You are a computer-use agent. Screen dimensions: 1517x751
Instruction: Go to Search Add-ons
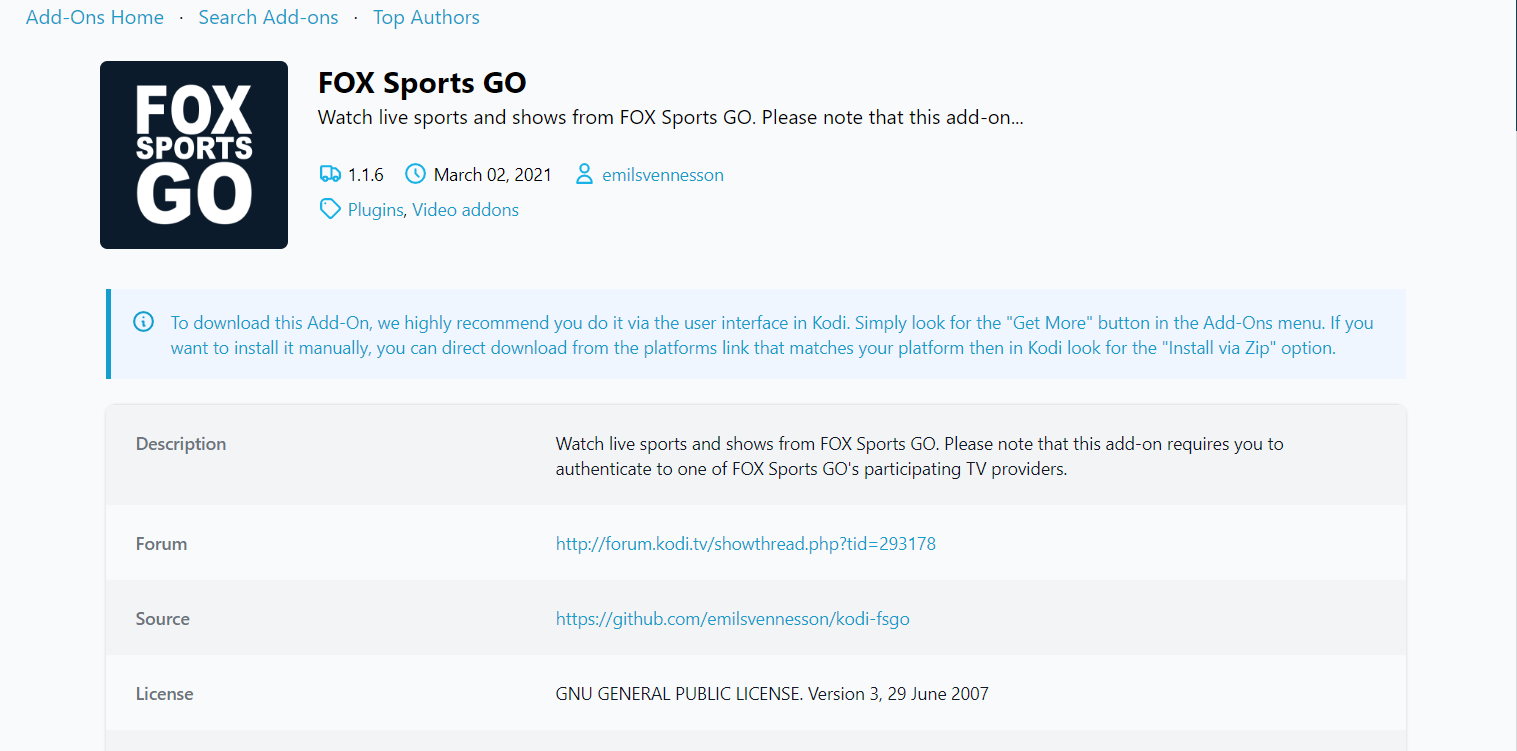tap(268, 17)
